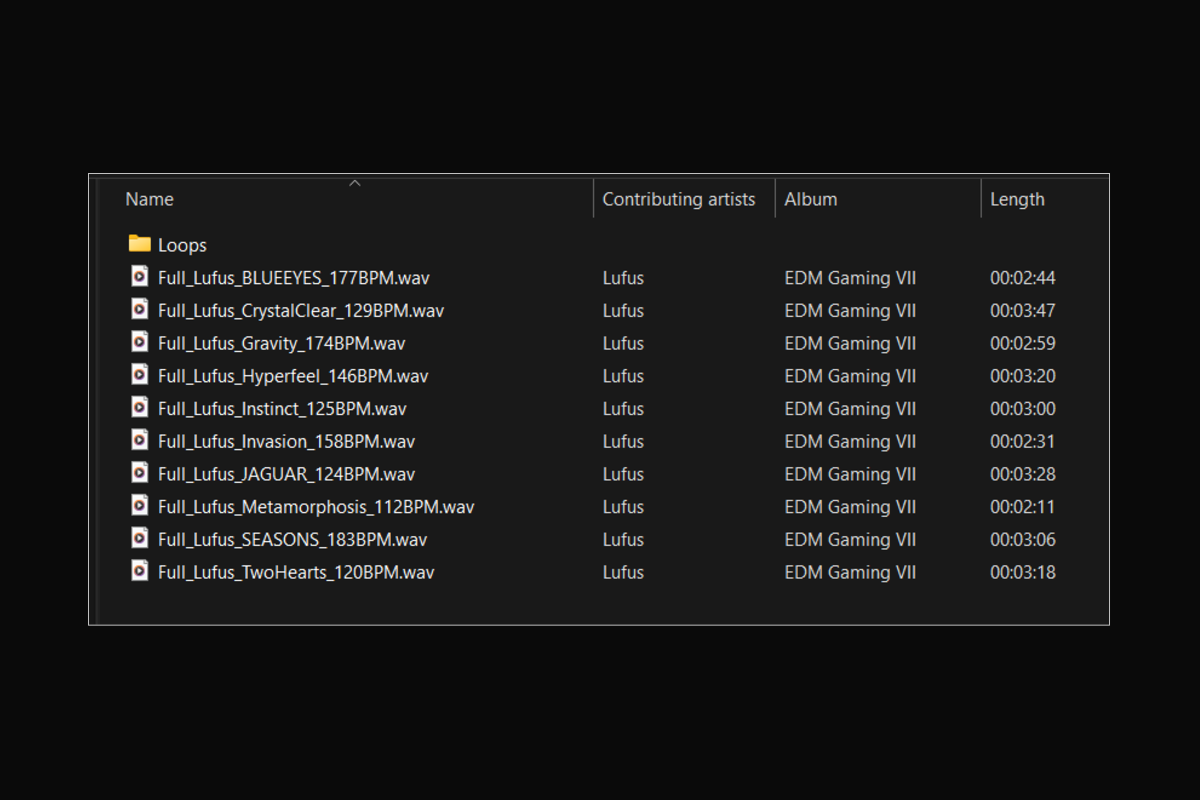1200x800 pixels.
Task: Click the Hyperfeel_146BPM file icon
Action: click(140, 376)
